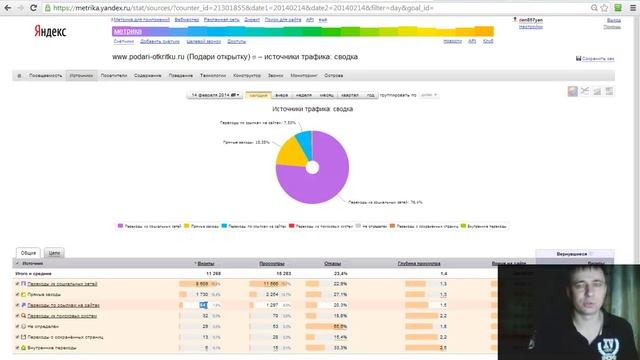Open the группировать по dropdown
Viewport: 640px width, 360px height.
point(429,95)
